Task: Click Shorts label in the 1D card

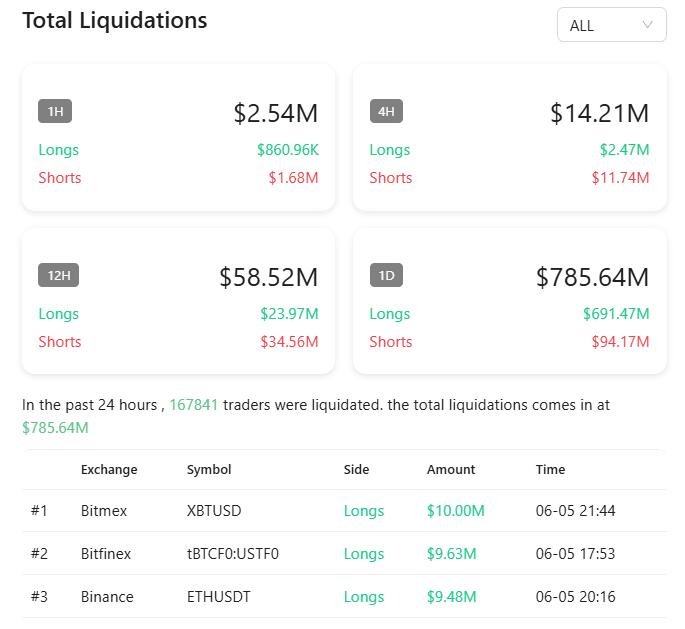Action: coord(391,342)
